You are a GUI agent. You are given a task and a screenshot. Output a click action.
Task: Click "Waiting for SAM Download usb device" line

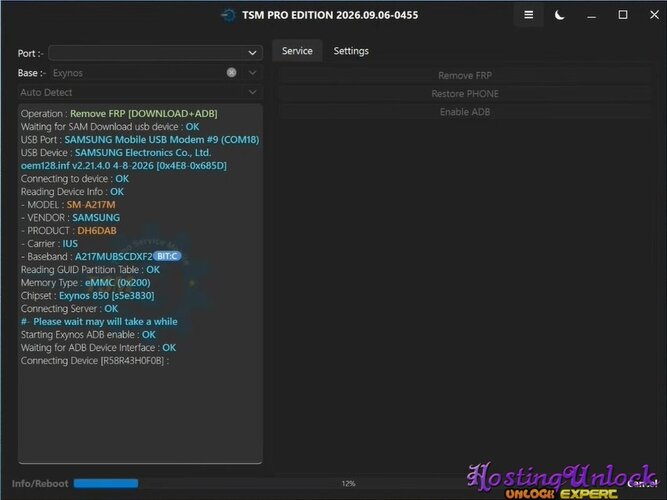(x=110, y=127)
